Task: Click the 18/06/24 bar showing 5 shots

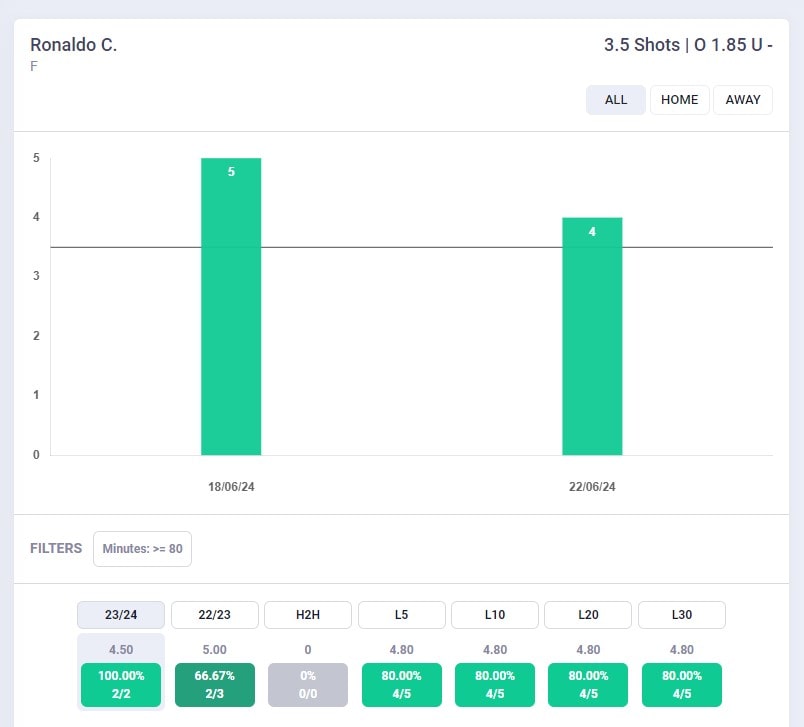Action: (x=231, y=307)
